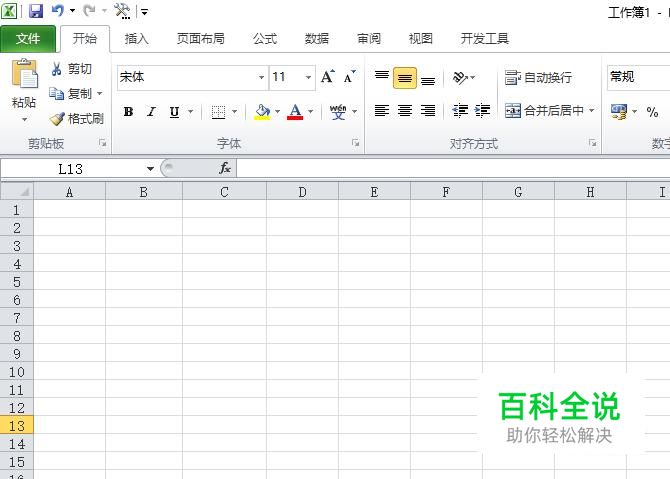This screenshot has height=479, width=670.
Task: Click the Excel application icon in title bar
Action: (x=9, y=11)
